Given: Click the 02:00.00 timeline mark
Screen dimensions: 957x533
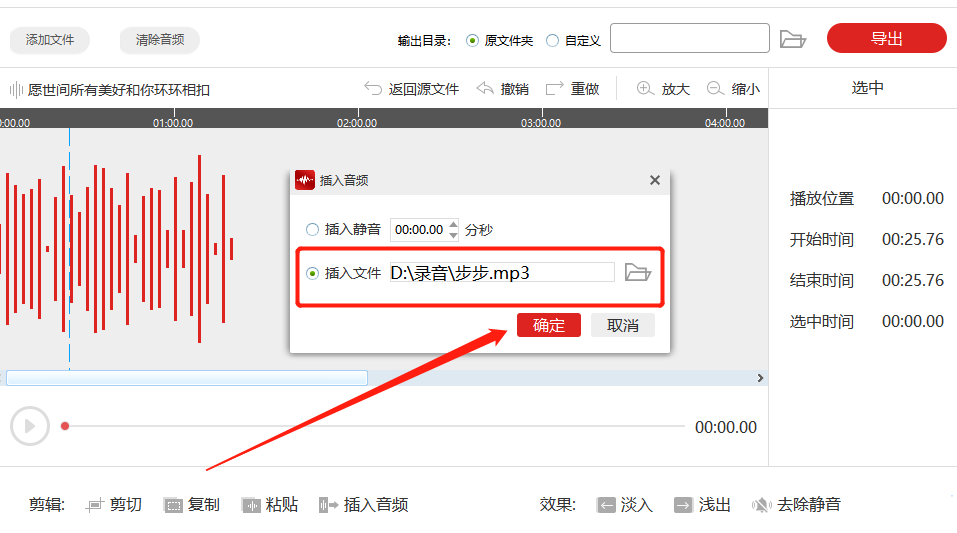Looking at the screenshot, I should tap(357, 123).
